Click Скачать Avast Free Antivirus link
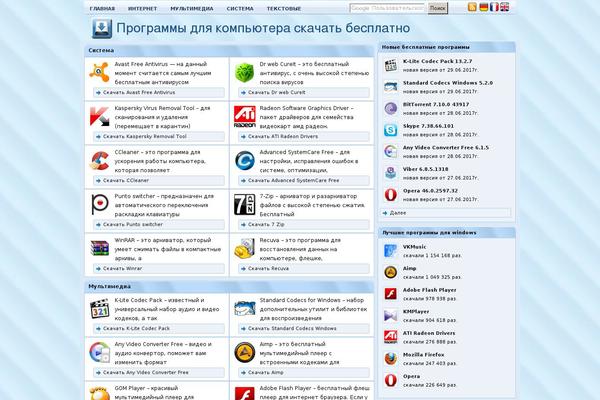This screenshot has width=600, height=400. 158,93
